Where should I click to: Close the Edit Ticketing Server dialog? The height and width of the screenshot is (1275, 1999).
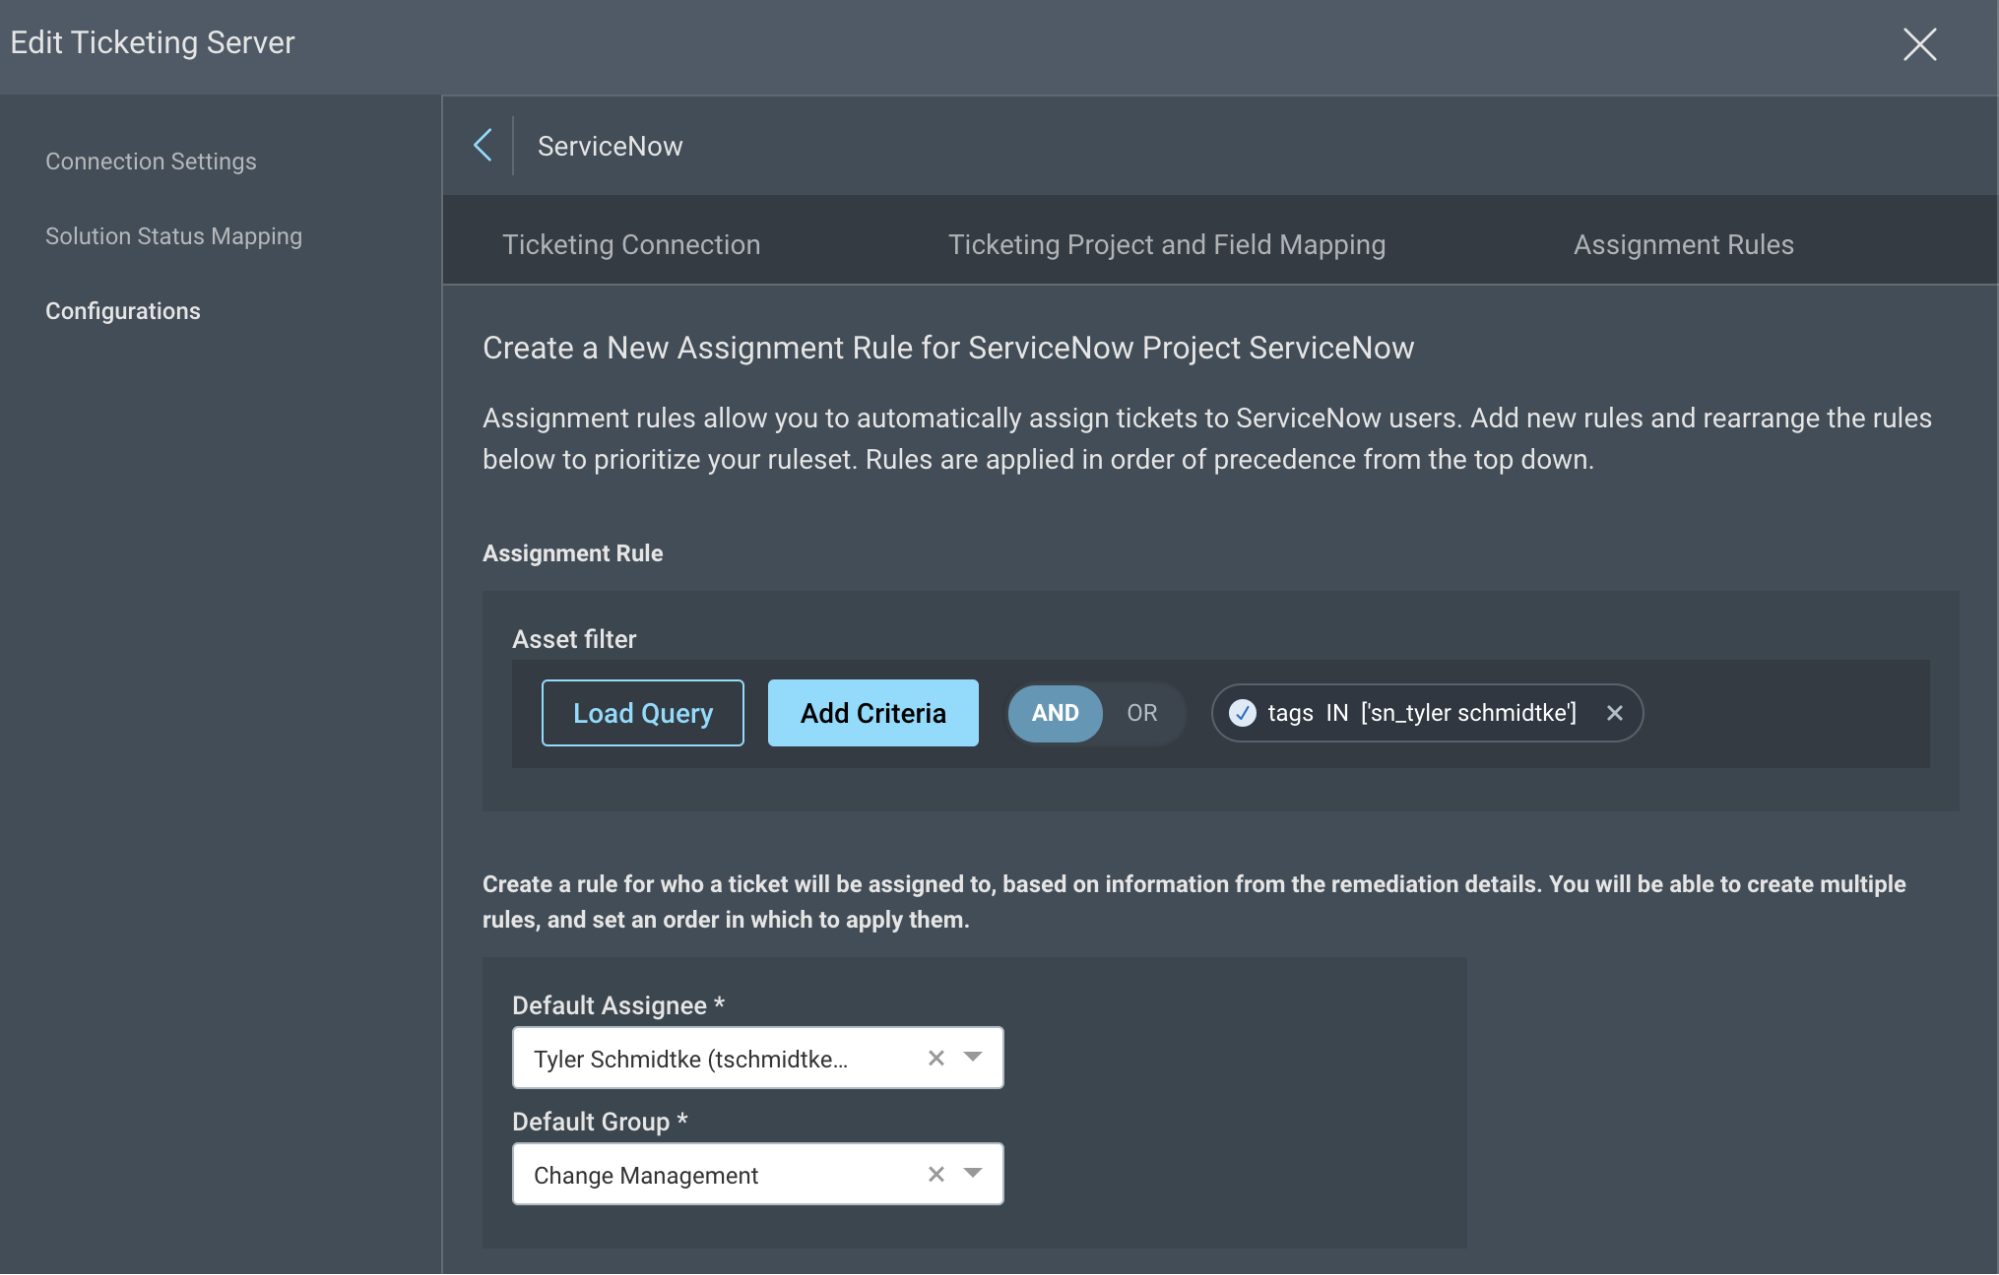pyautogui.click(x=1918, y=44)
